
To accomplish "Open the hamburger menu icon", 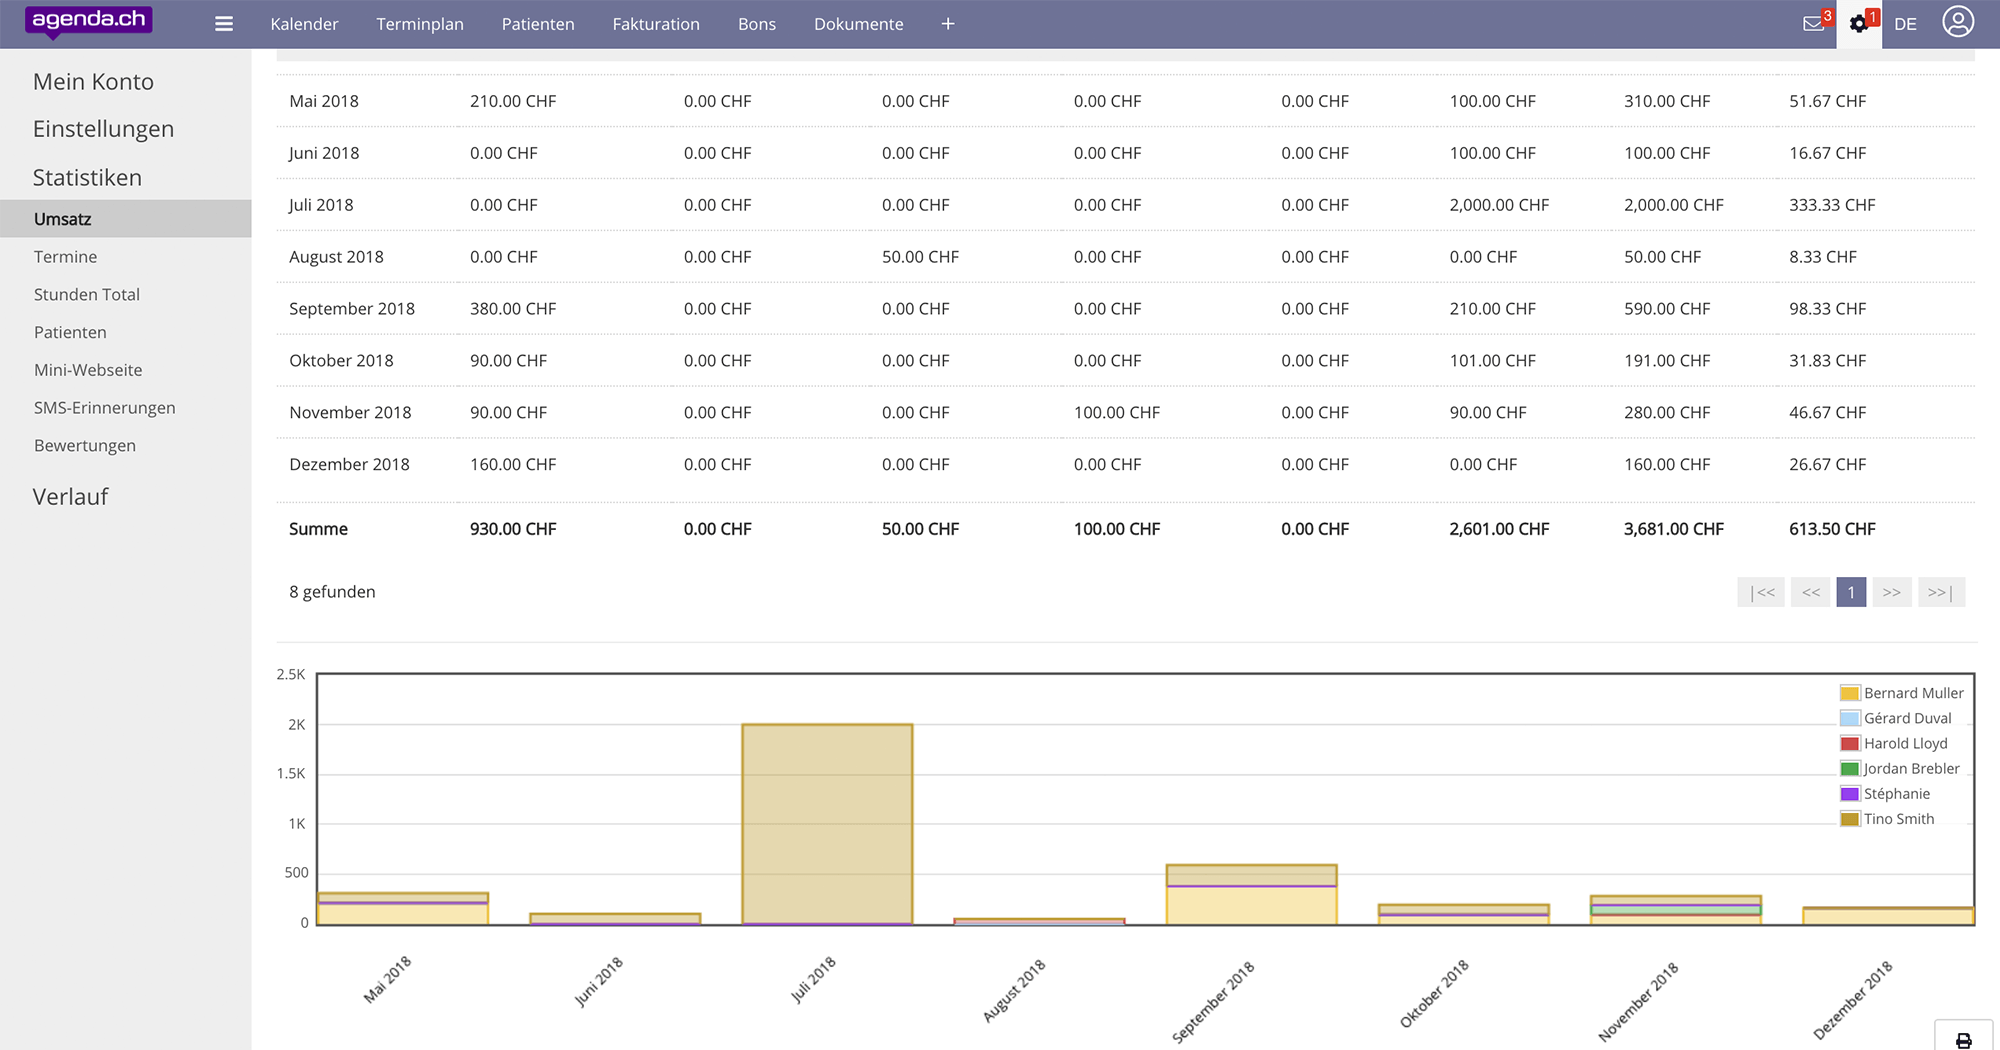I will (224, 24).
